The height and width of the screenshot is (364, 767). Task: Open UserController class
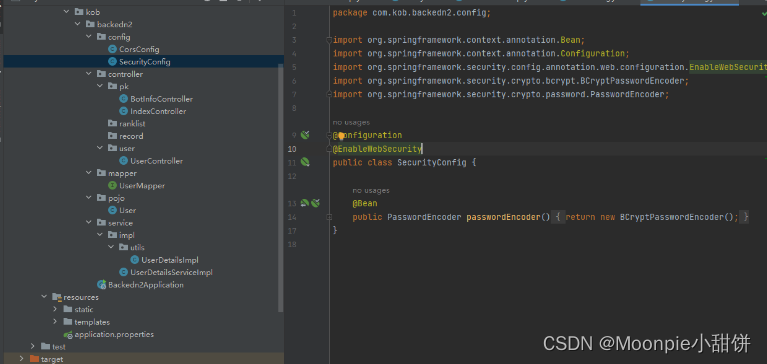click(157, 161)
